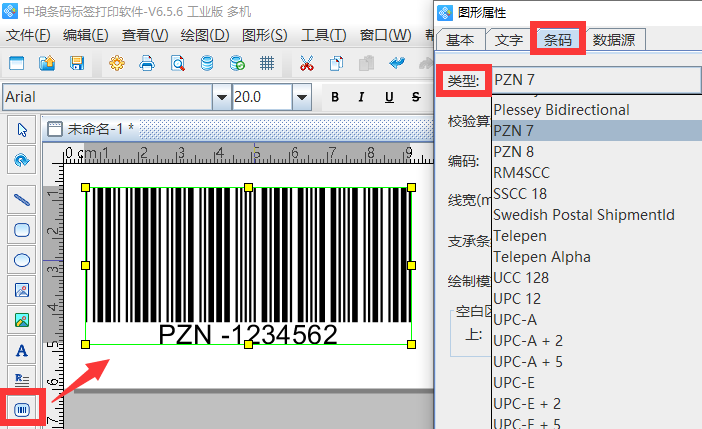Switch to the 基本 tab
The width and height of the screenshot is (702, 429).
click(460, 40)
